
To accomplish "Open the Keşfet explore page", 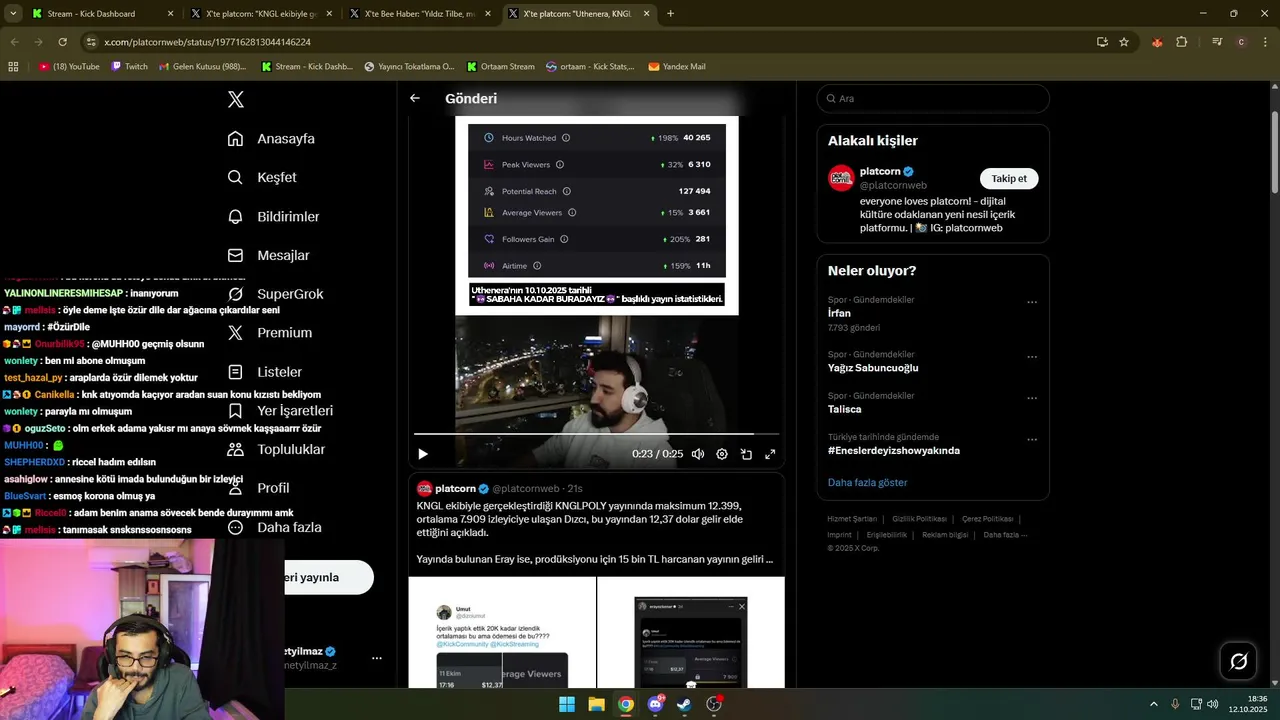I will [x=262, y=177].
